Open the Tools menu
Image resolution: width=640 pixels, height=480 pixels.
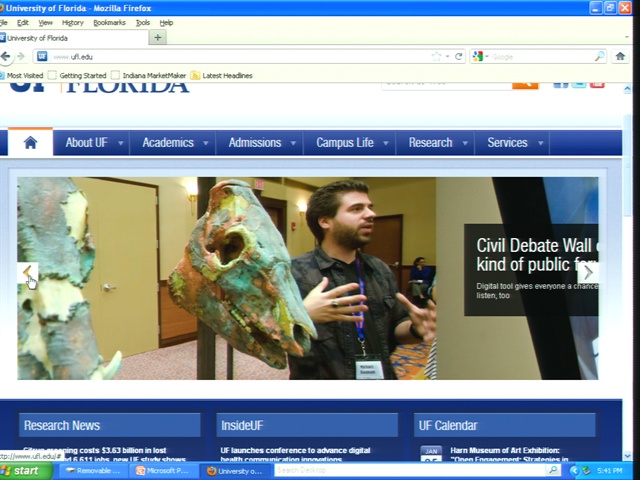coord(143,23)
